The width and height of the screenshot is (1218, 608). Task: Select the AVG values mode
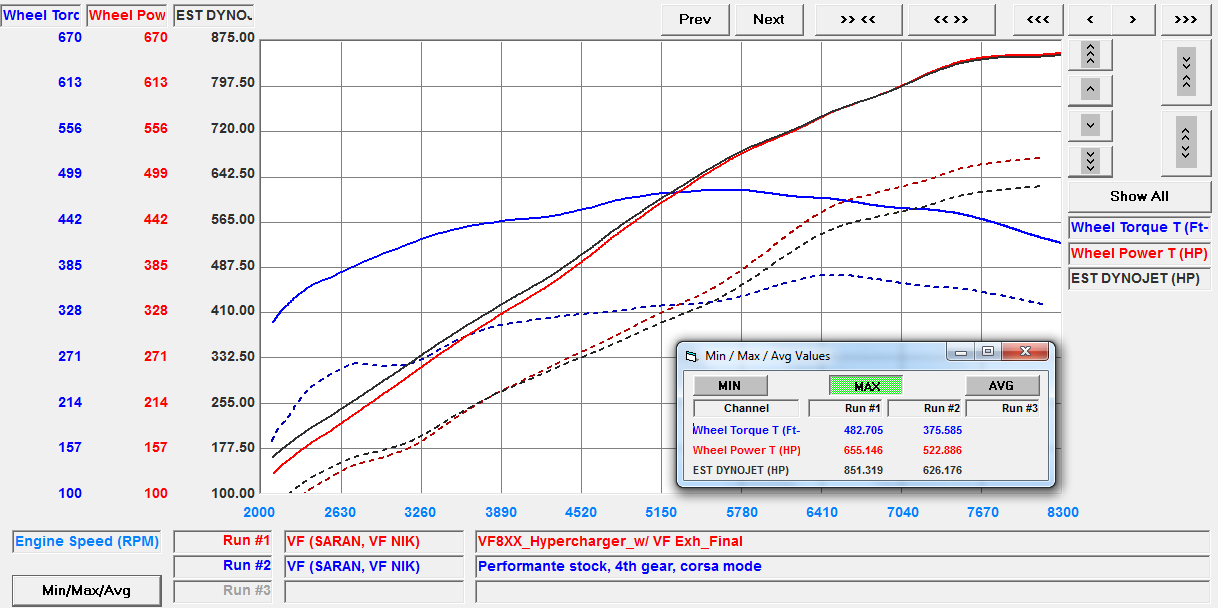click(x=1001, y=385)
